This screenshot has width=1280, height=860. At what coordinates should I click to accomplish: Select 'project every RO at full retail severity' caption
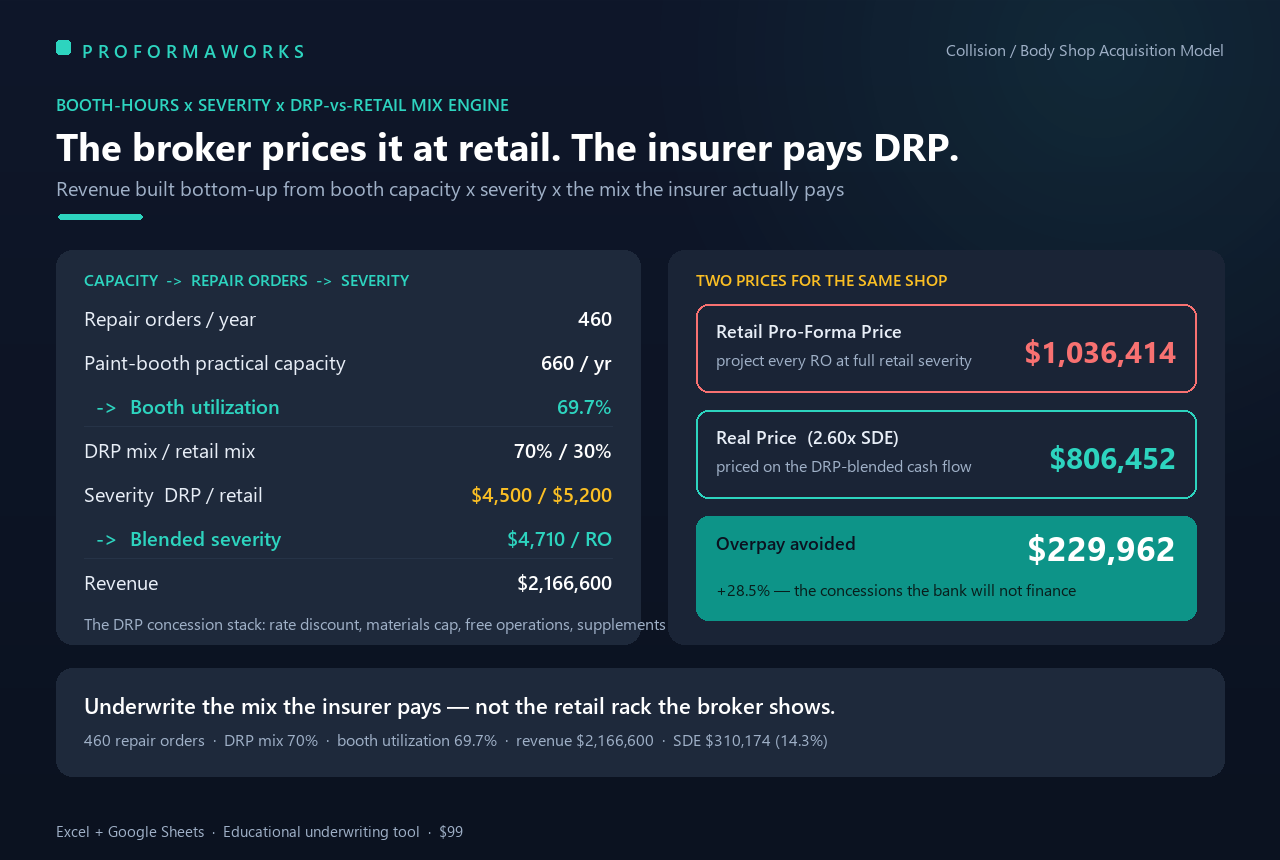(844, 361)
